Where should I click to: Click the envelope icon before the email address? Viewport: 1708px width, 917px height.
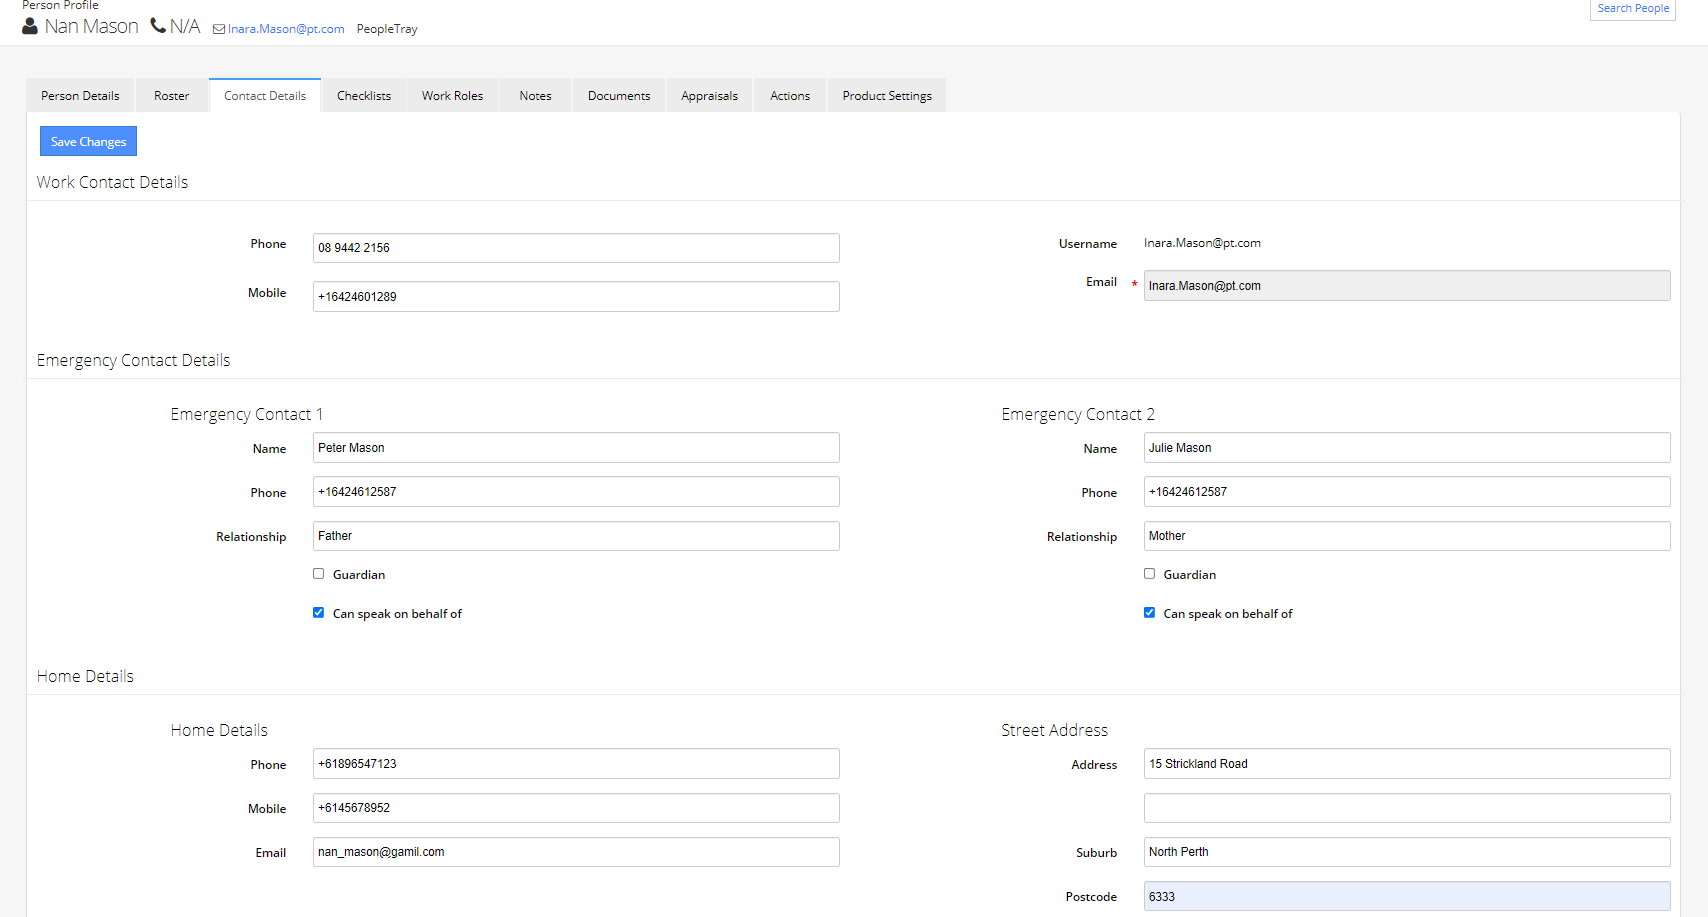point(217,29)
